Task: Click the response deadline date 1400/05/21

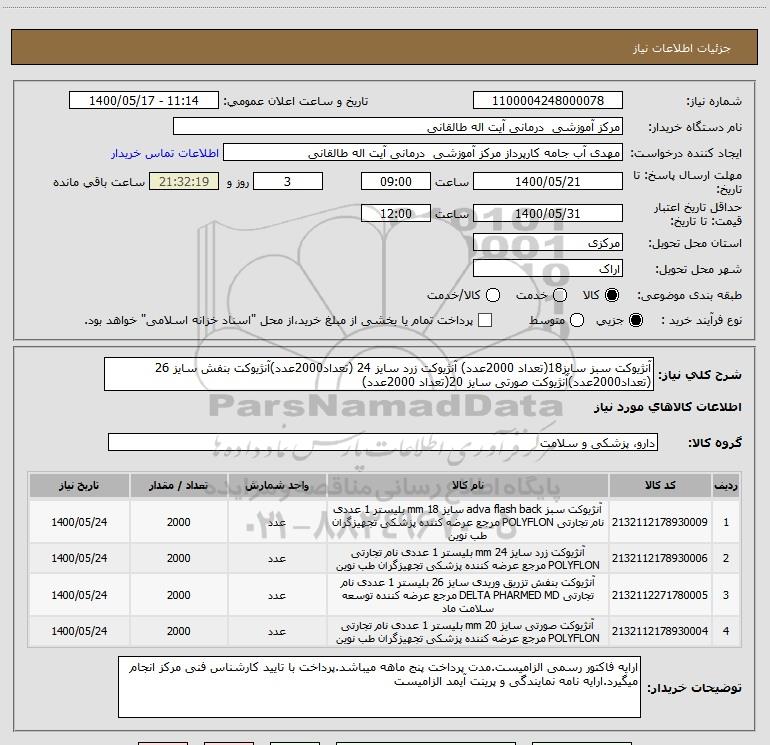Action: [x=548, y=181]
